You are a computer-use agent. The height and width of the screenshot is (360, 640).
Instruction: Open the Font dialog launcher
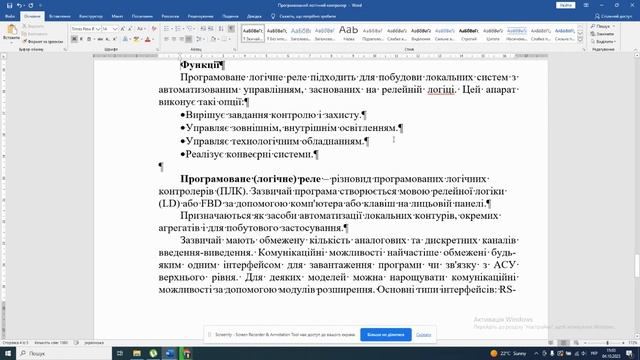(x=158, y=49)
